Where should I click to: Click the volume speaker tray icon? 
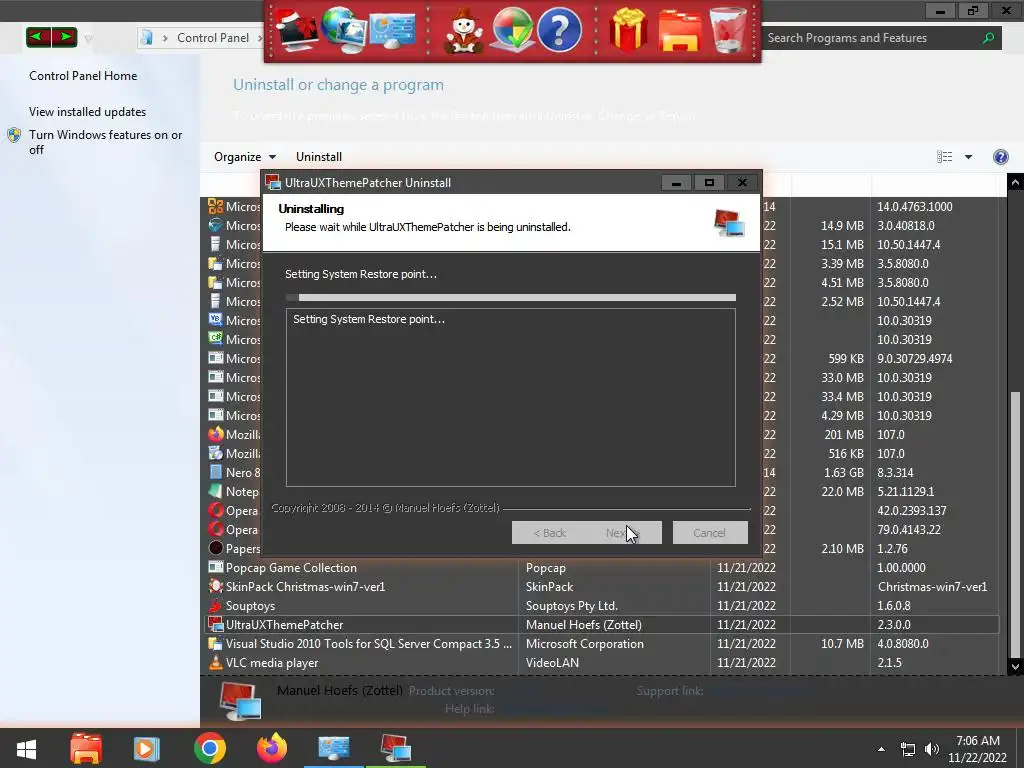coord(932,749)
